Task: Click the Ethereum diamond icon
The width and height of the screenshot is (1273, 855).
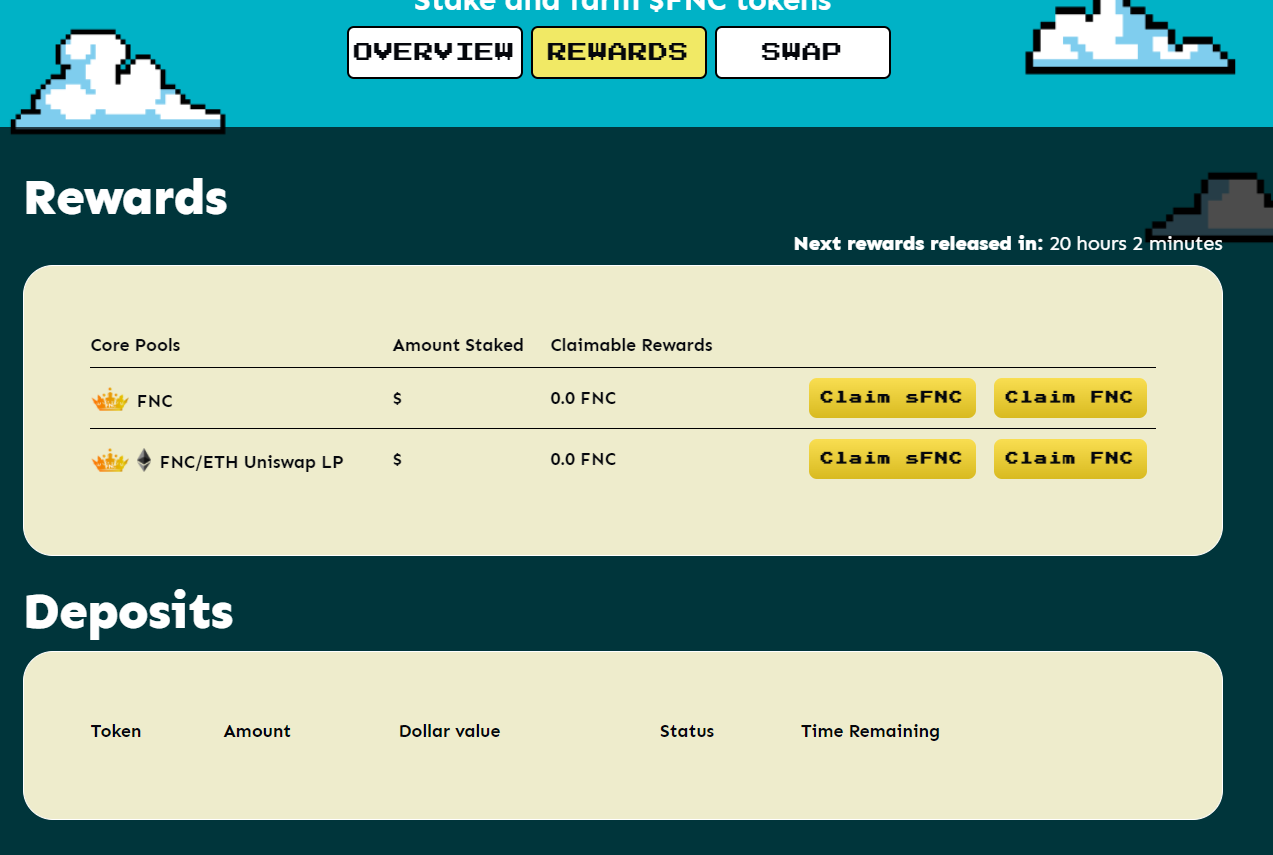Action: pyautogui.click(x=144, y=461)
